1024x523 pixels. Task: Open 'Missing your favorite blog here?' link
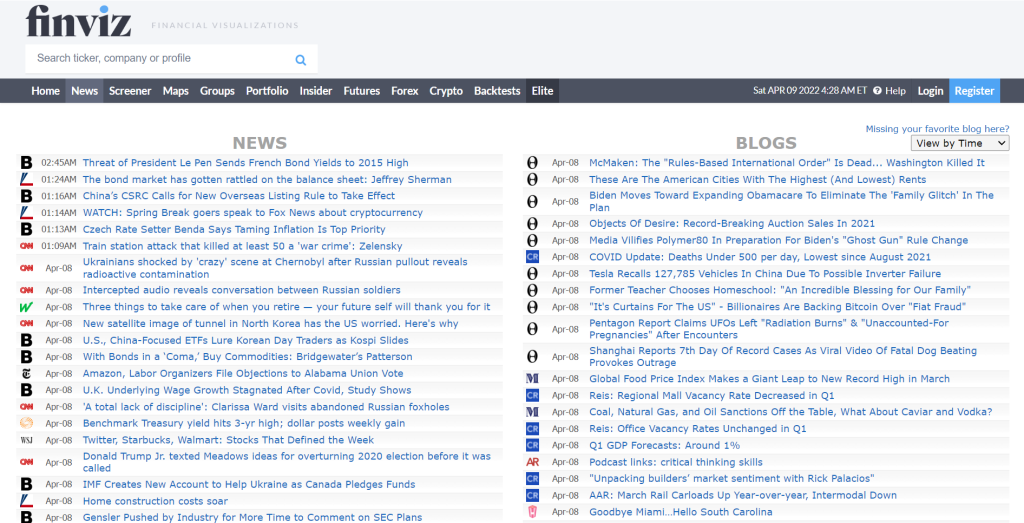[x=937, y=129]
